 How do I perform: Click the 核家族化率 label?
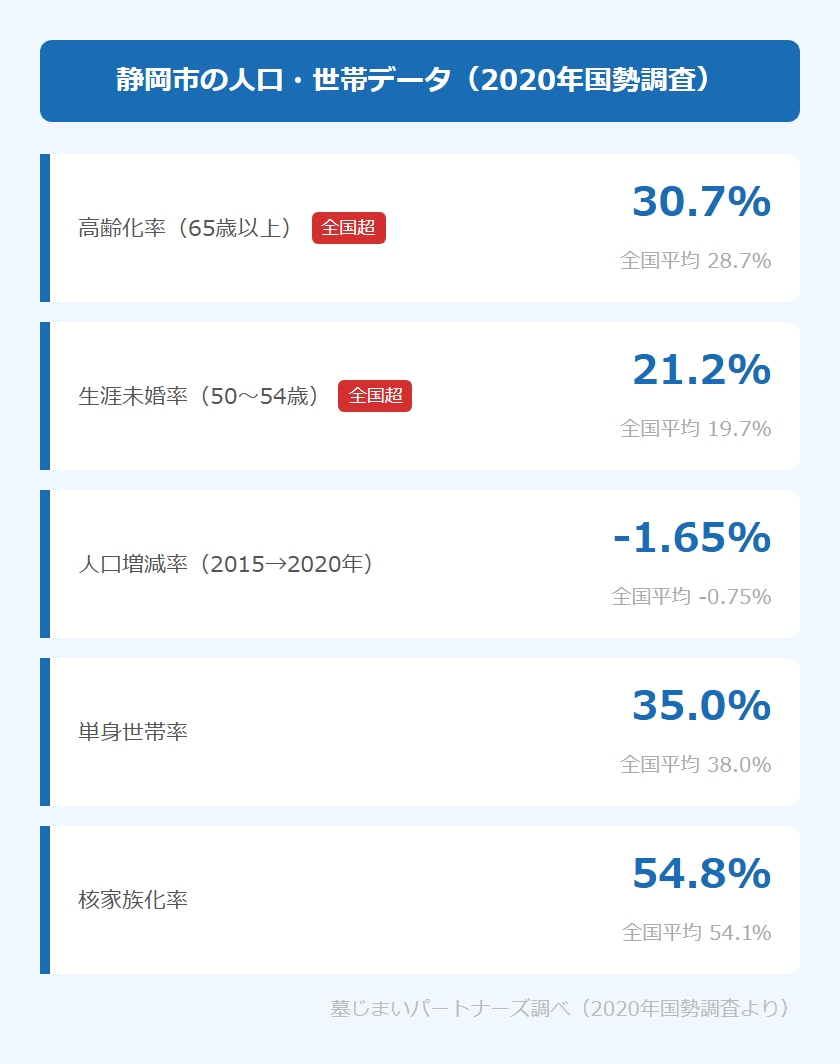tap(133, 900)
